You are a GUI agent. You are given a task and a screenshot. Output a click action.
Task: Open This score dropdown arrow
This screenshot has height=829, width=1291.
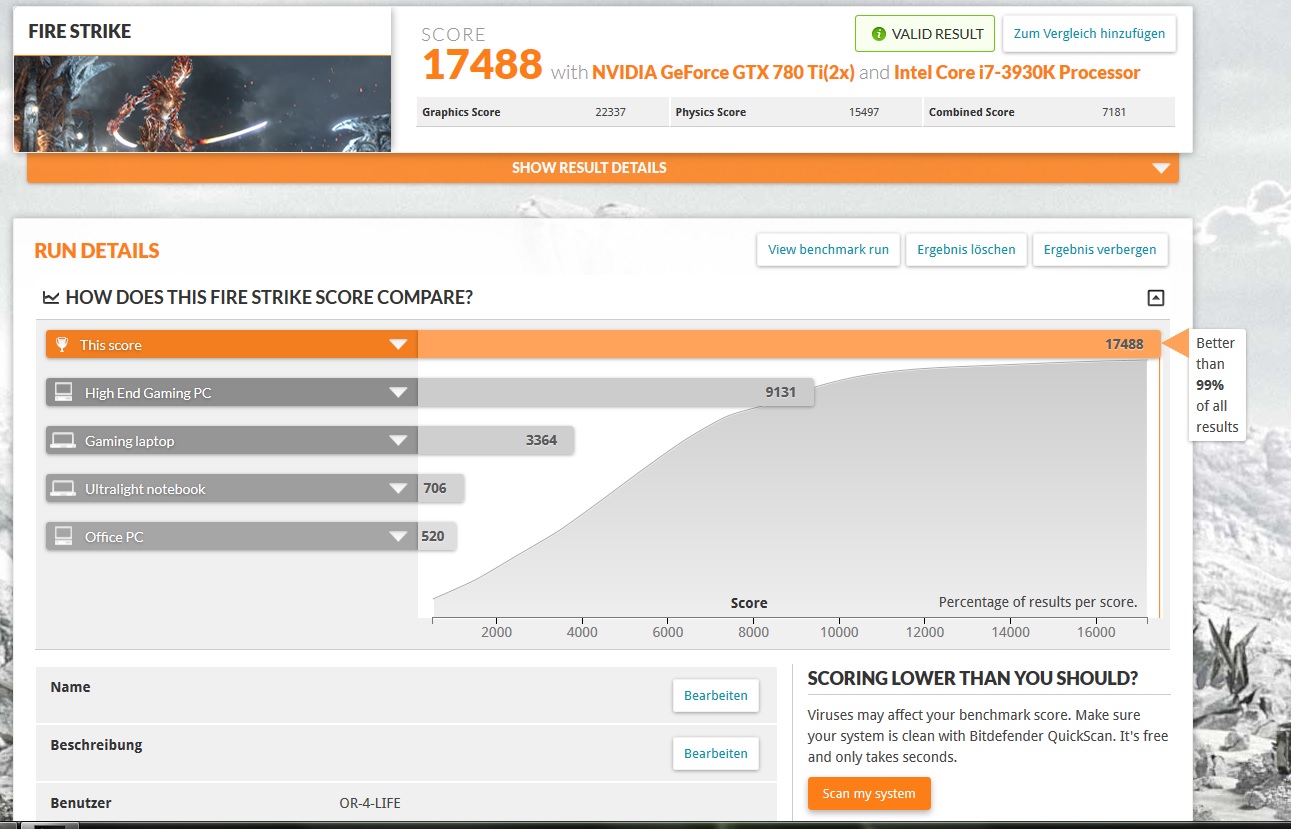[x=399, y=345]
